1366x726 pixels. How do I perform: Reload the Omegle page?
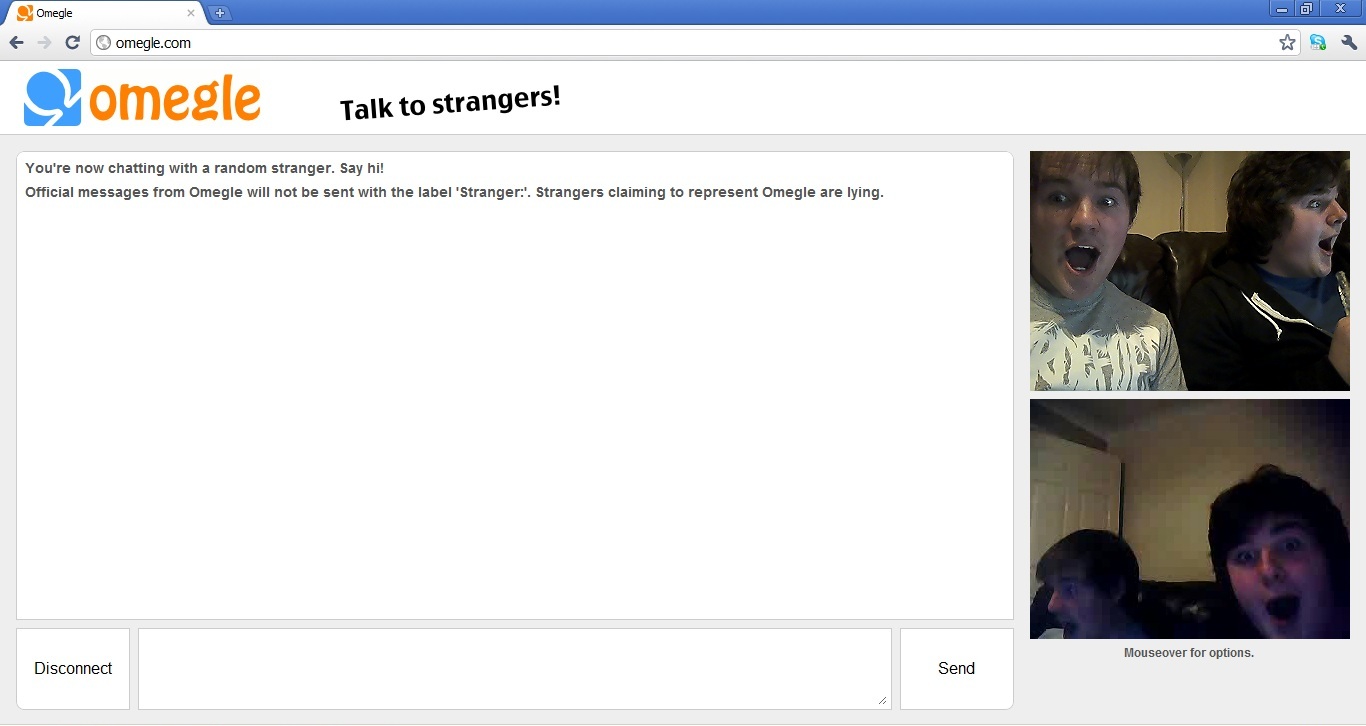(72, 43)
